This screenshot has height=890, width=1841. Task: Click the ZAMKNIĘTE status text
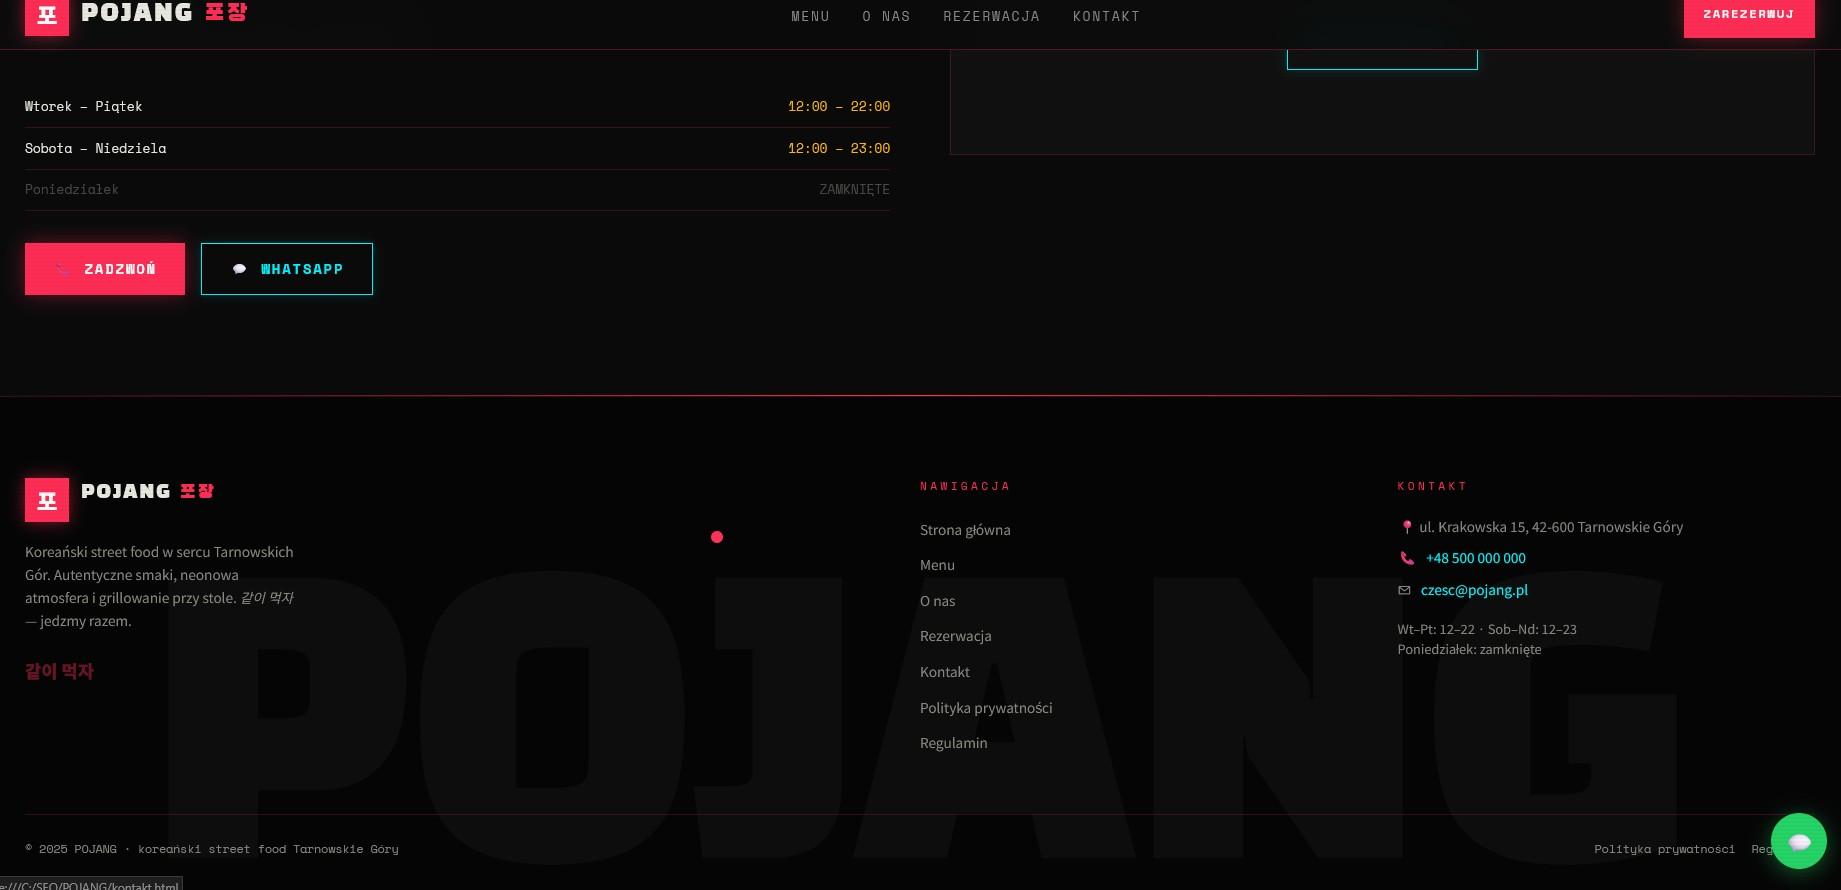tap(854, 189)
